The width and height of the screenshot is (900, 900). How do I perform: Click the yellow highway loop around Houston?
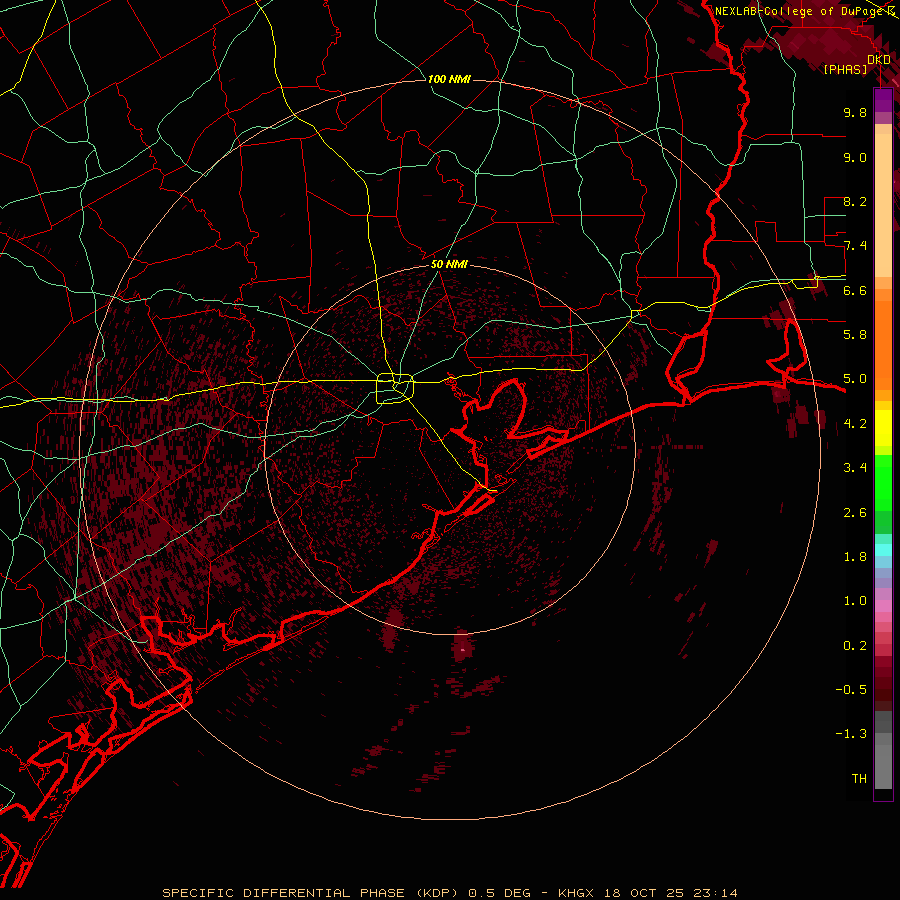coord(395,389)
